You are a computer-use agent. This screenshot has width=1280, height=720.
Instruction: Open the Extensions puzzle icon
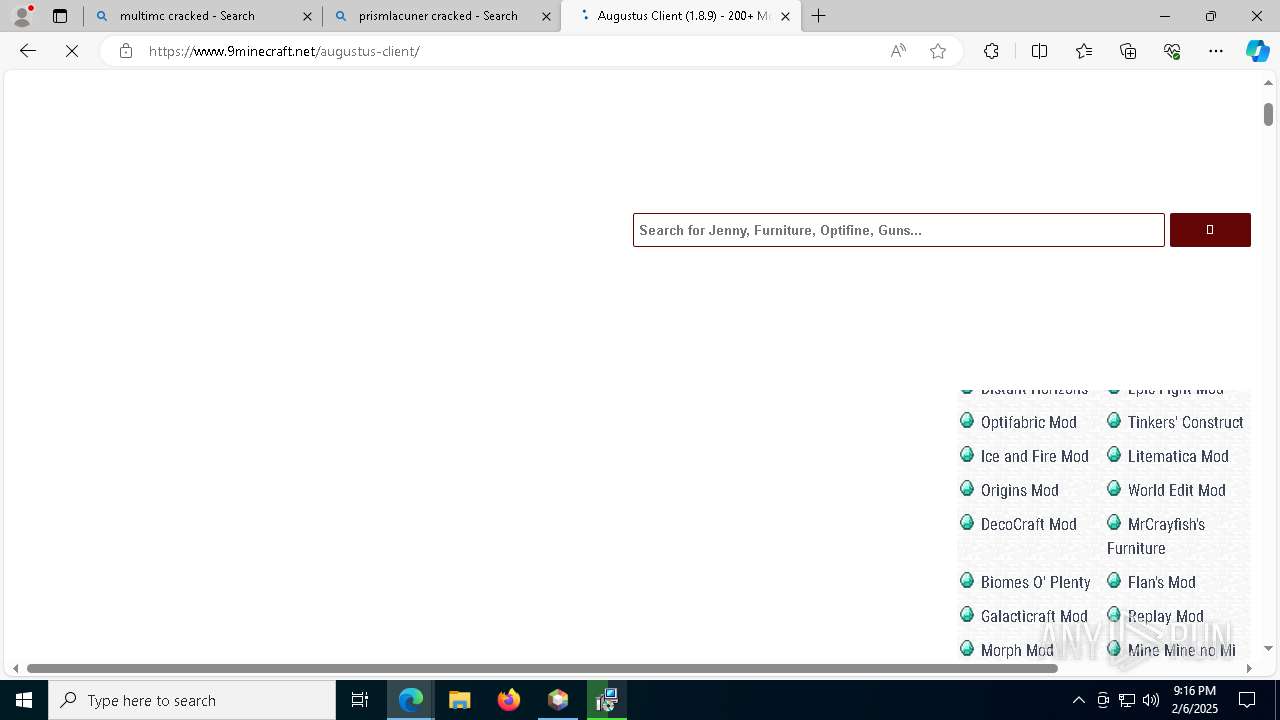click(x=991, y=51)
